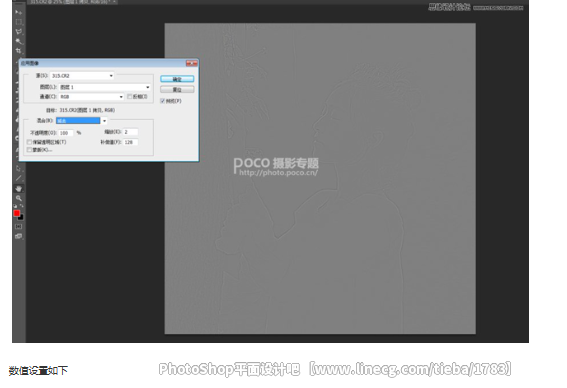Select the Zoom magnifier tool
The width and height of the screenshot is (567, 388).
point(18,198)
